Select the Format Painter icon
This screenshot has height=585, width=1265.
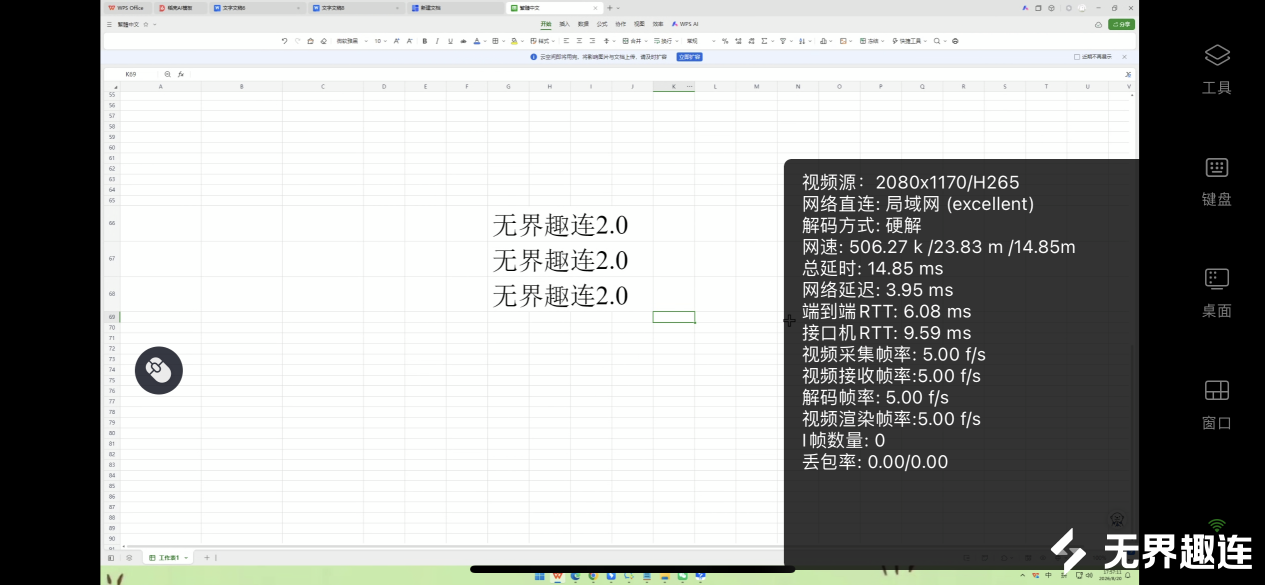click(x=311, y=41)
